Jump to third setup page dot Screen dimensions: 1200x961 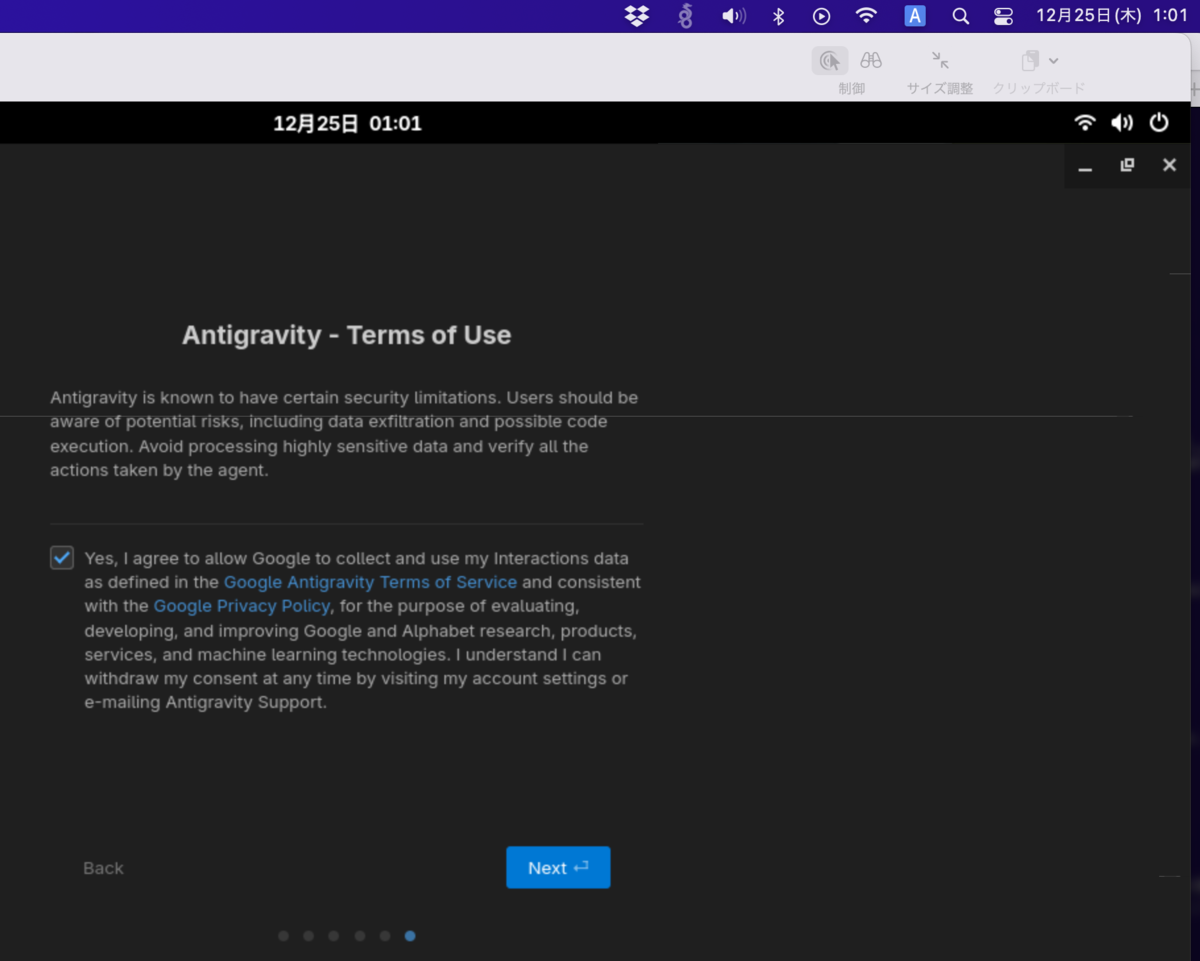334,936
